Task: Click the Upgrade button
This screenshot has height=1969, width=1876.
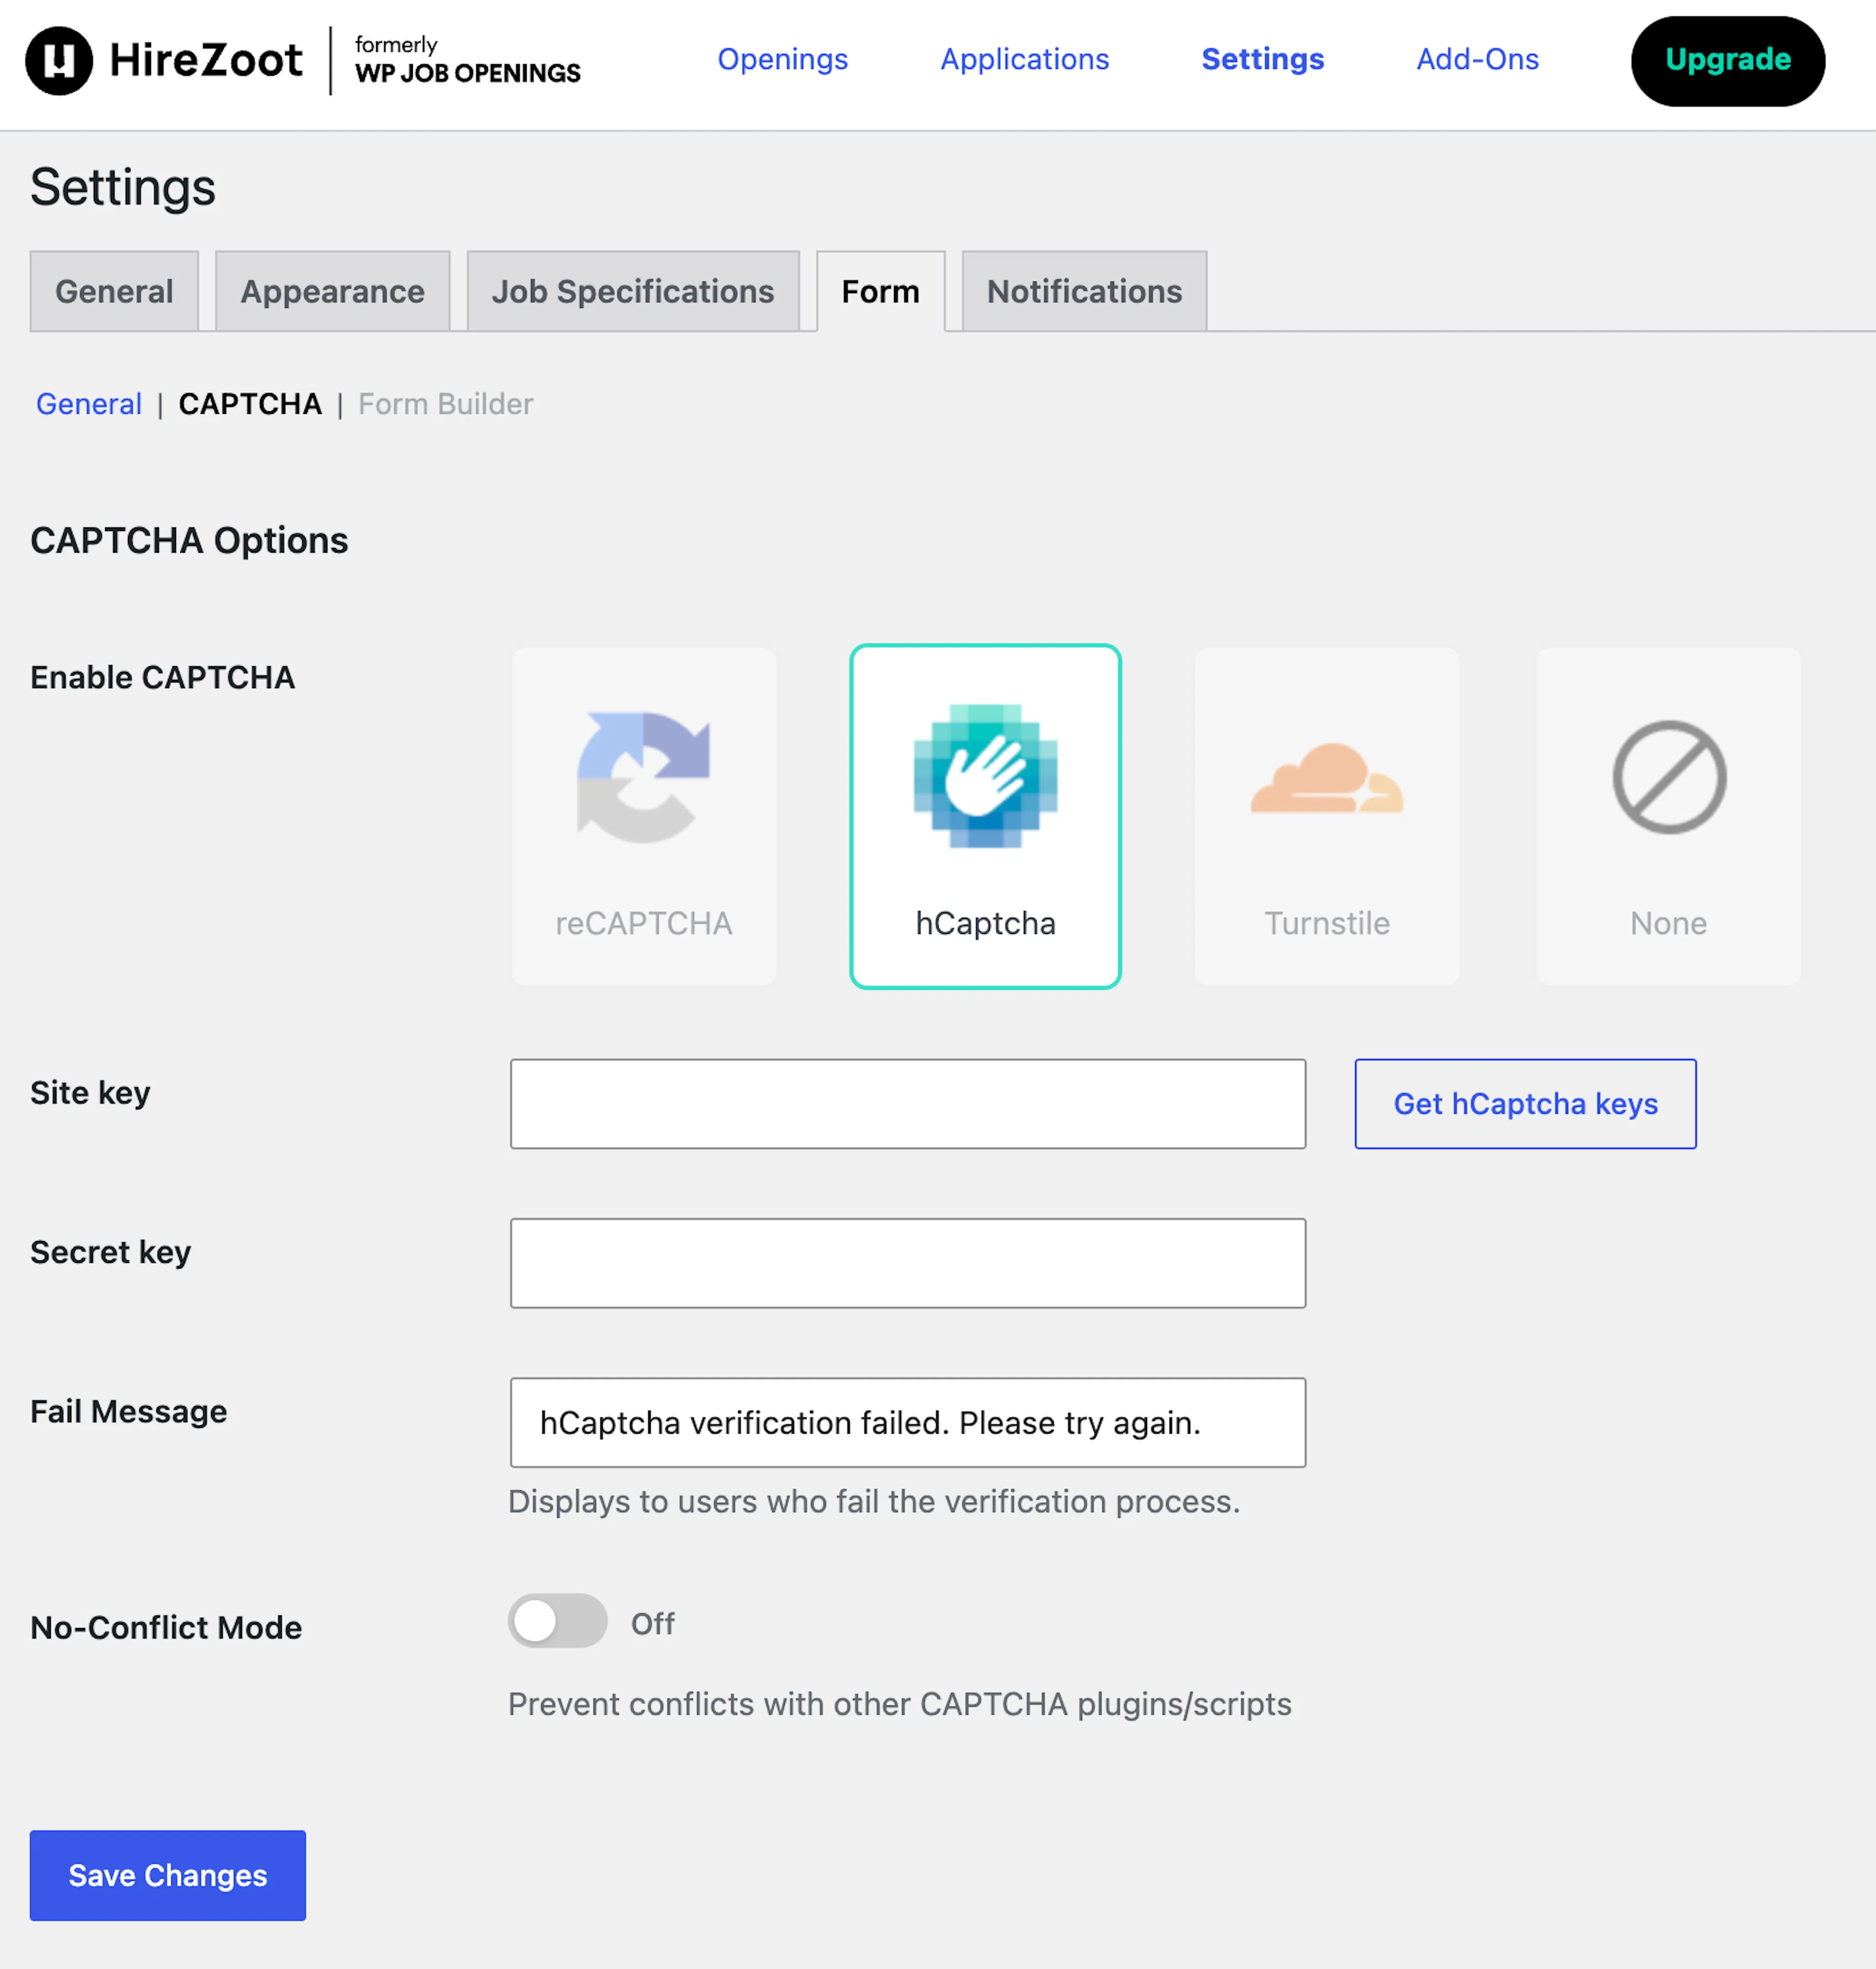Action: coord(1727,61)
